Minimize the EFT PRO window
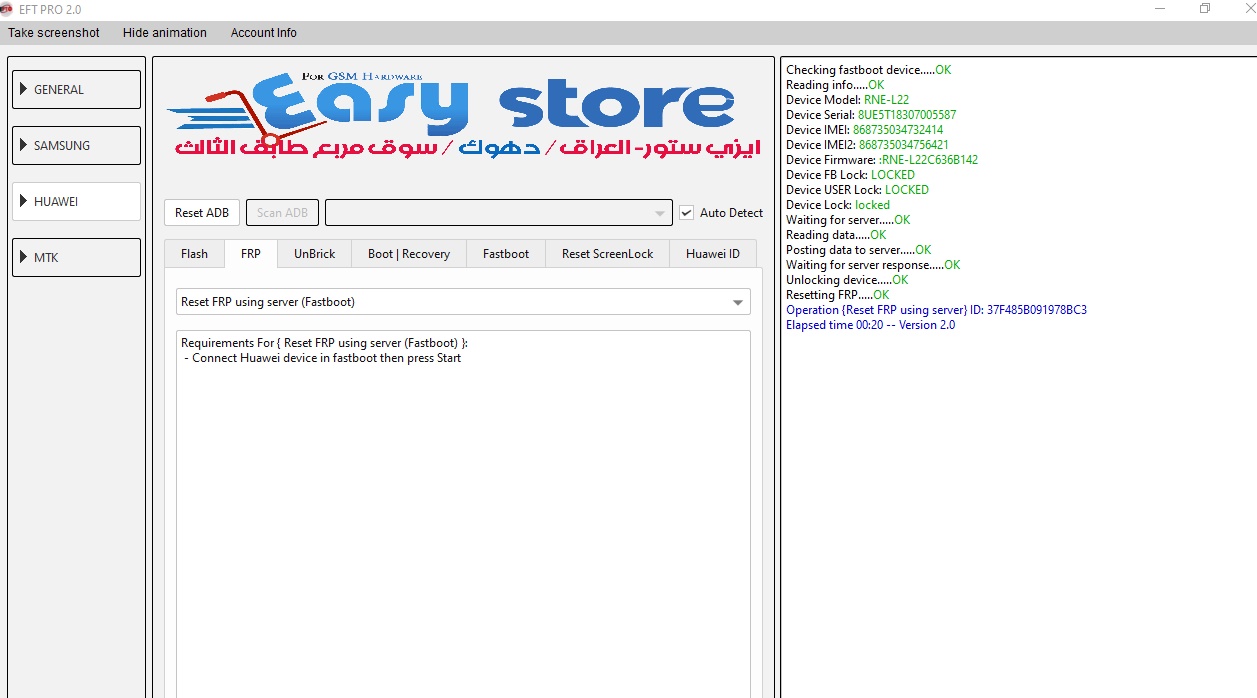The height and width of the screenshot is (698, 1257). (1158, 9)
